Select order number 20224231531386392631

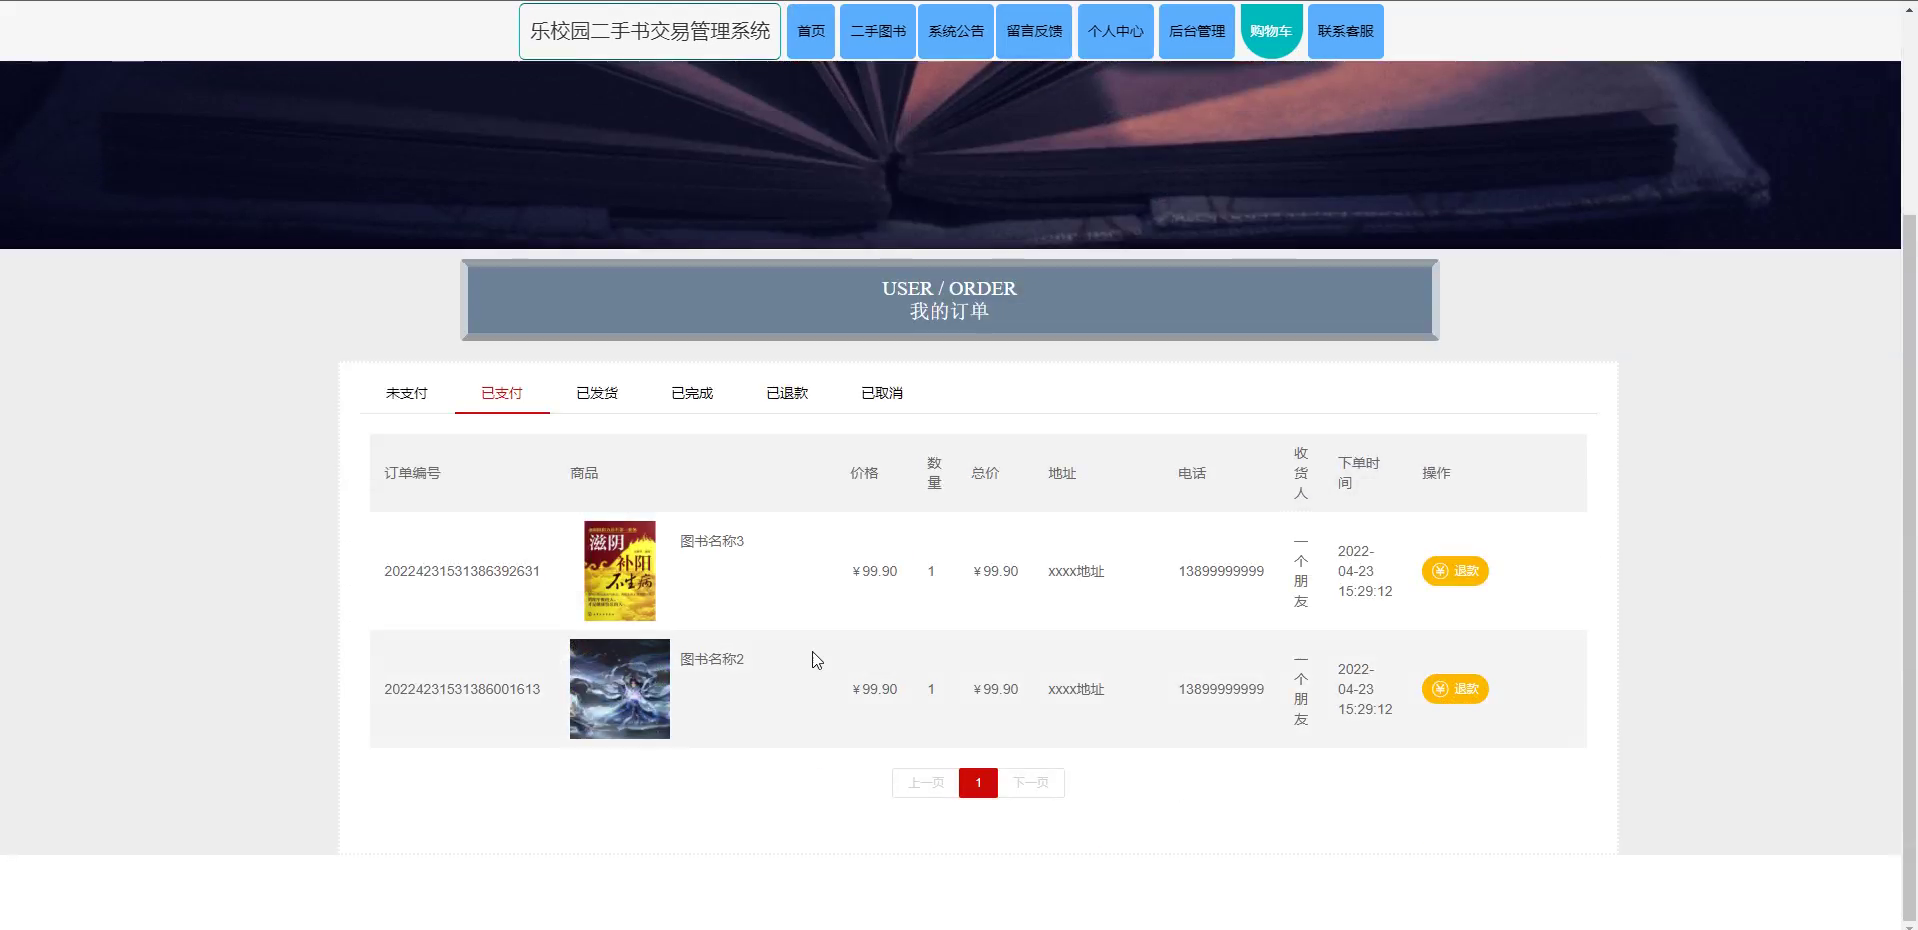coord(462,571)
